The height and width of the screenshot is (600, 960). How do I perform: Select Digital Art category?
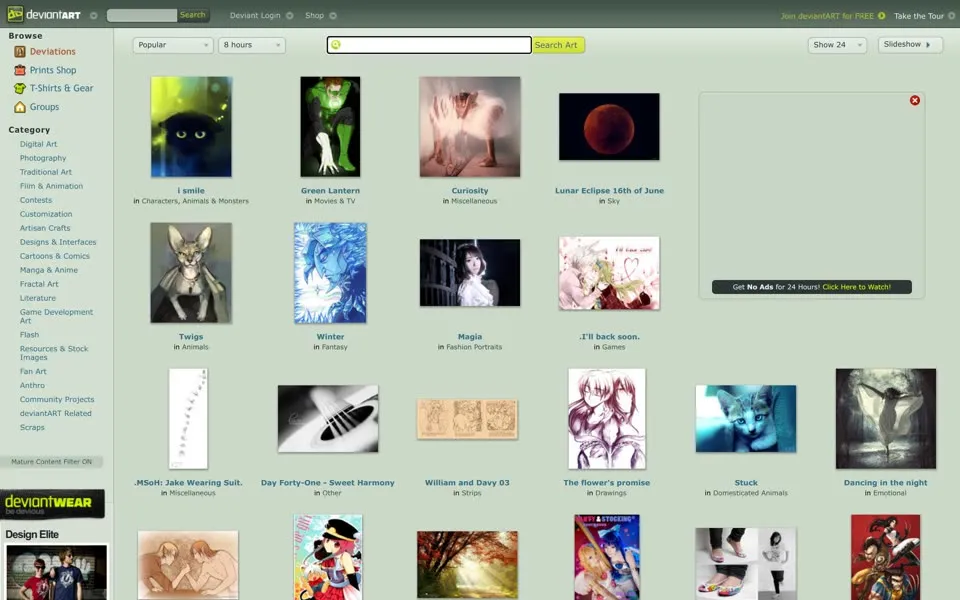[x=38, y=144]
